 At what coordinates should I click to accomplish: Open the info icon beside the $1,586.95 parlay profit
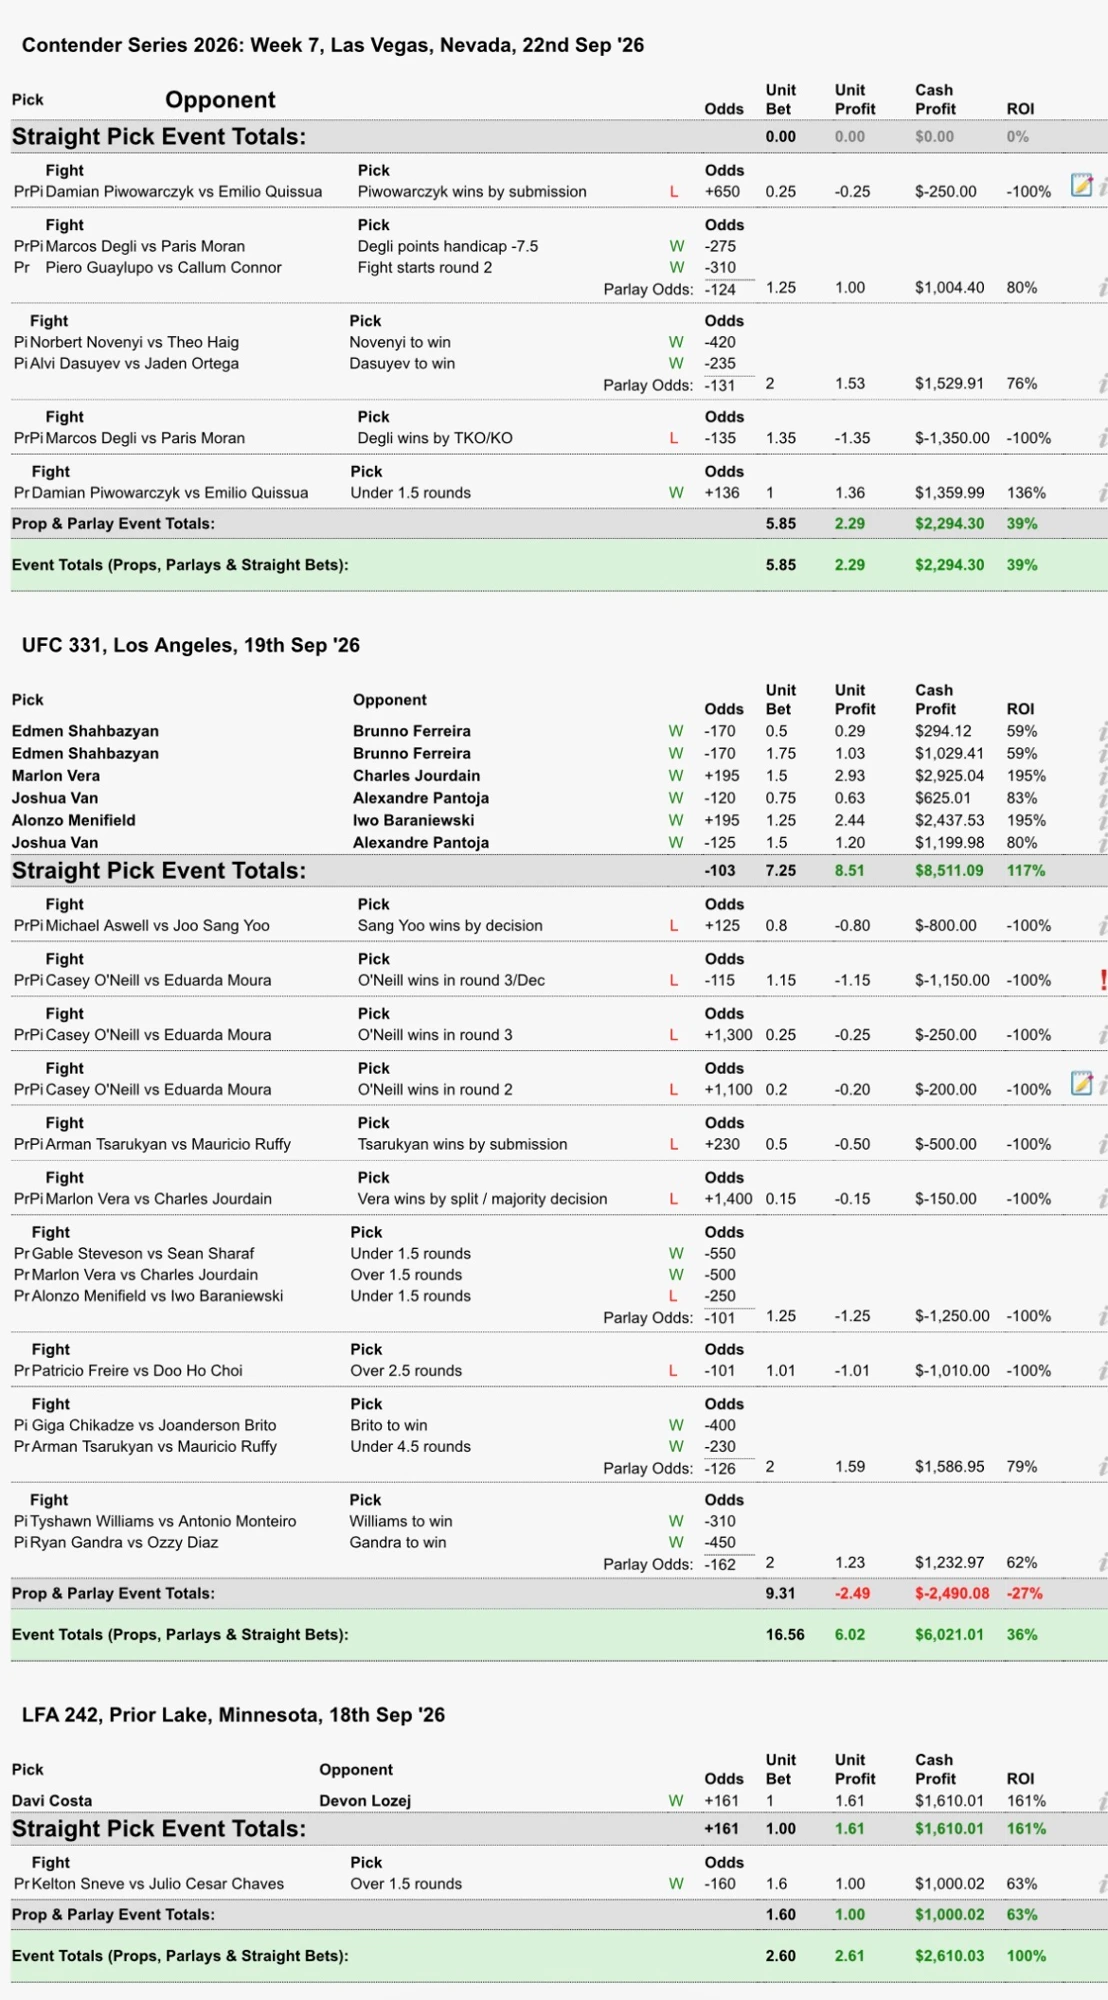pos(1103,1467)
